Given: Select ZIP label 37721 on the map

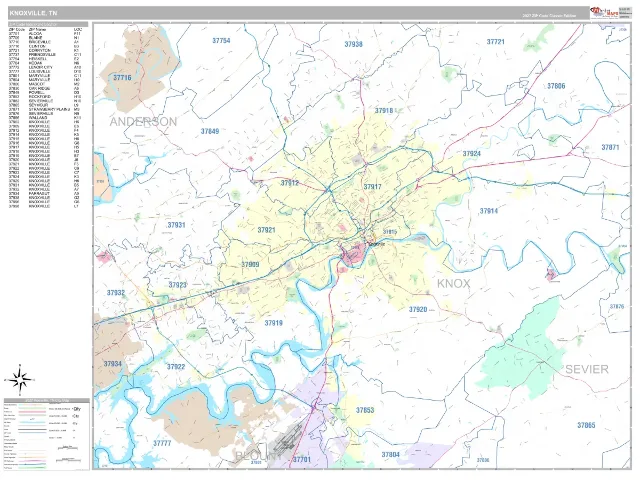Looking at the screenshot, I should (x=496, y=42).
